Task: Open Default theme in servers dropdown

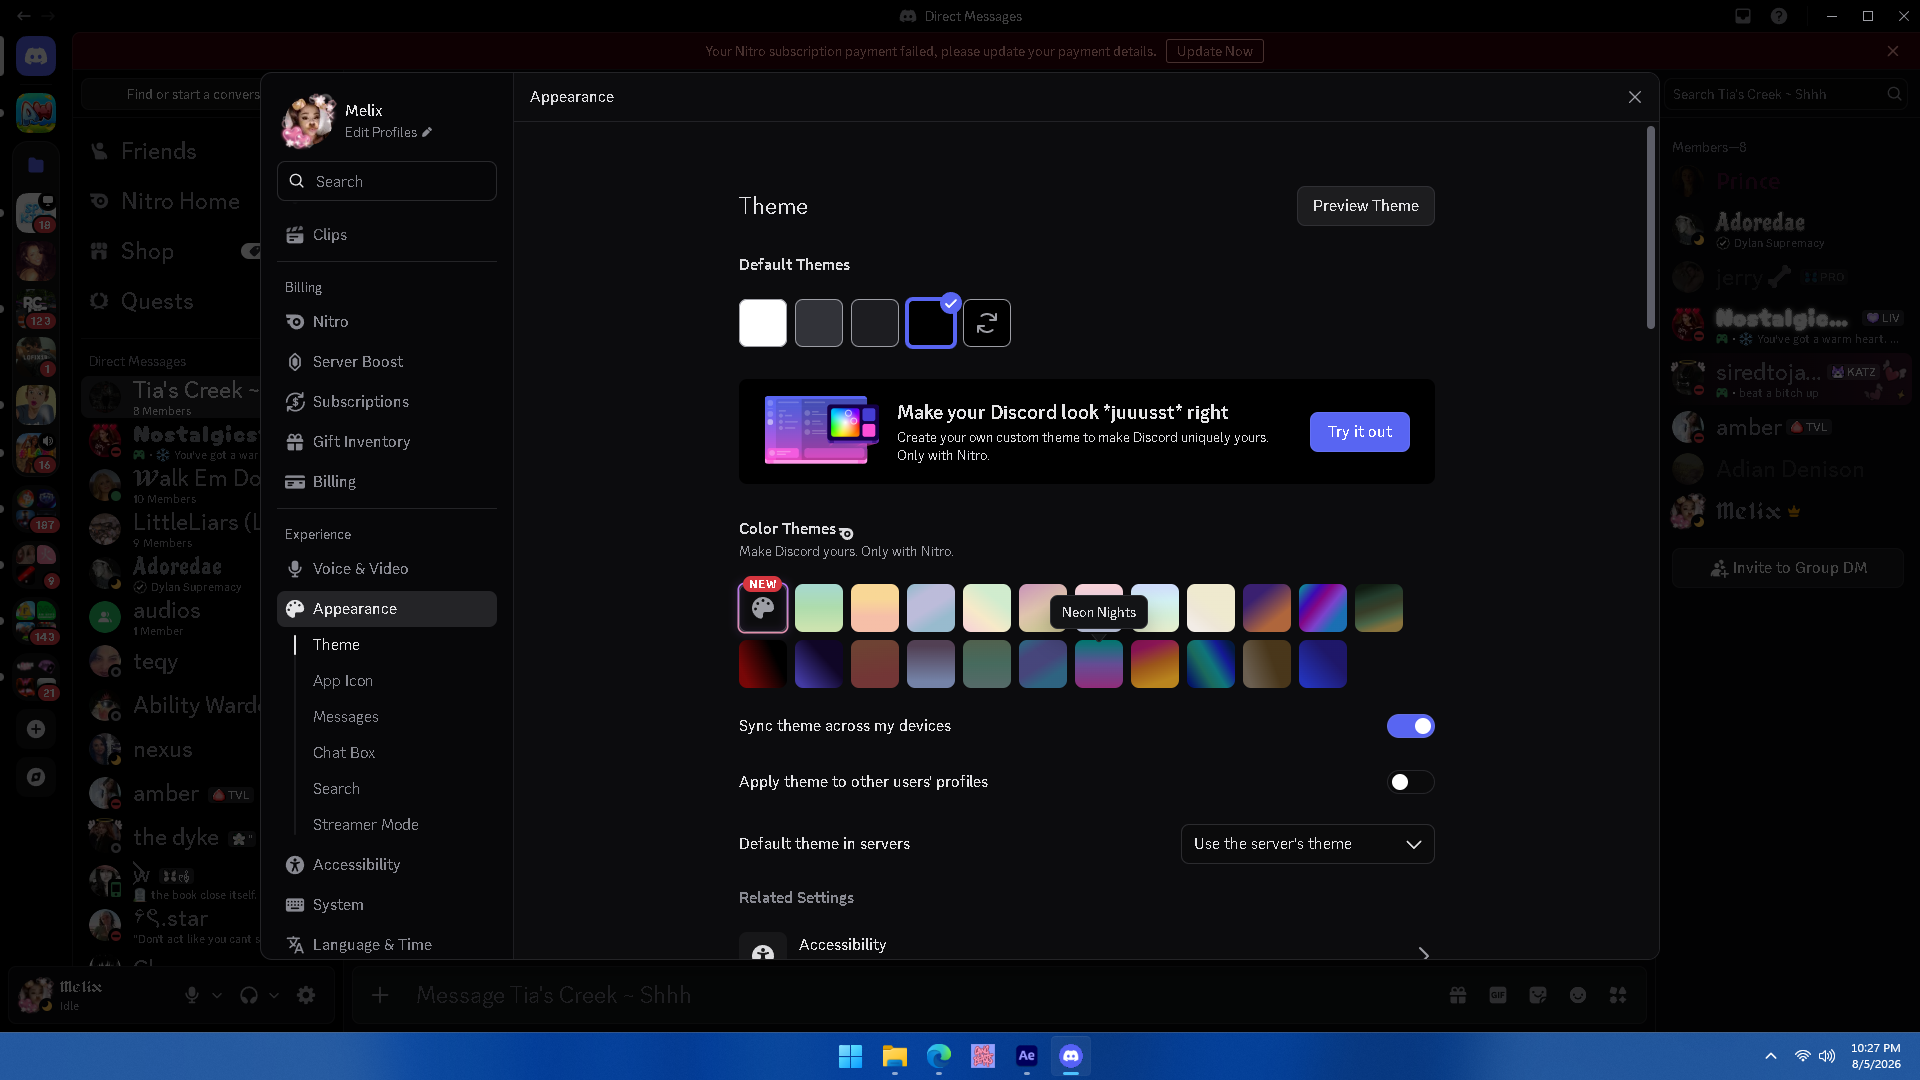Action: [x=1307, y=844]
